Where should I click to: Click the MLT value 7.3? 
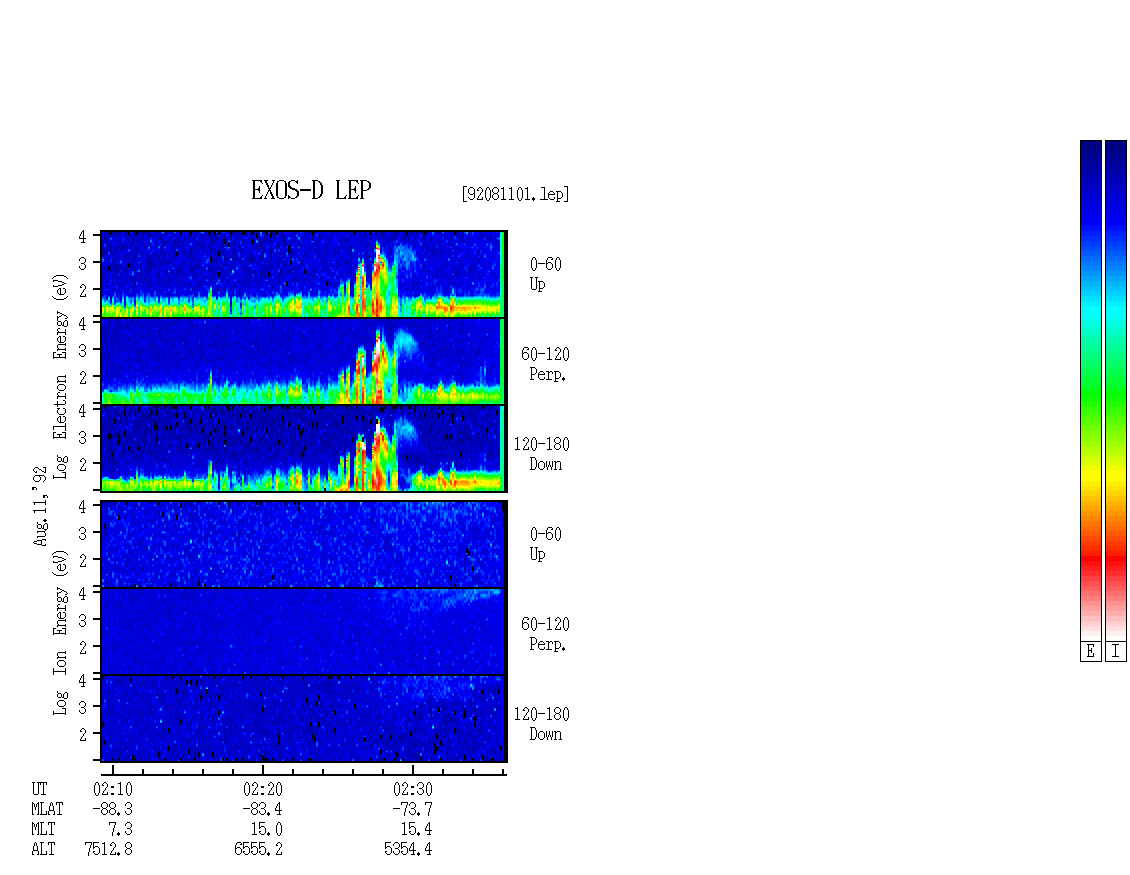pos(121,830)
